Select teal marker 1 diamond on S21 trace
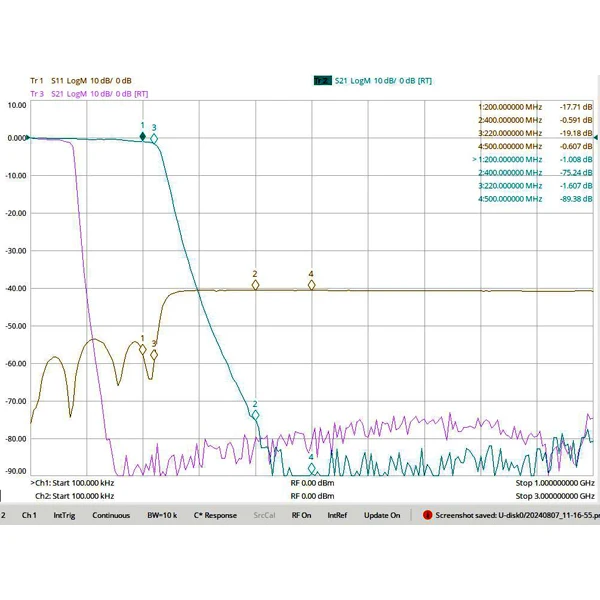600x600 pixels. tap(143, 137)
